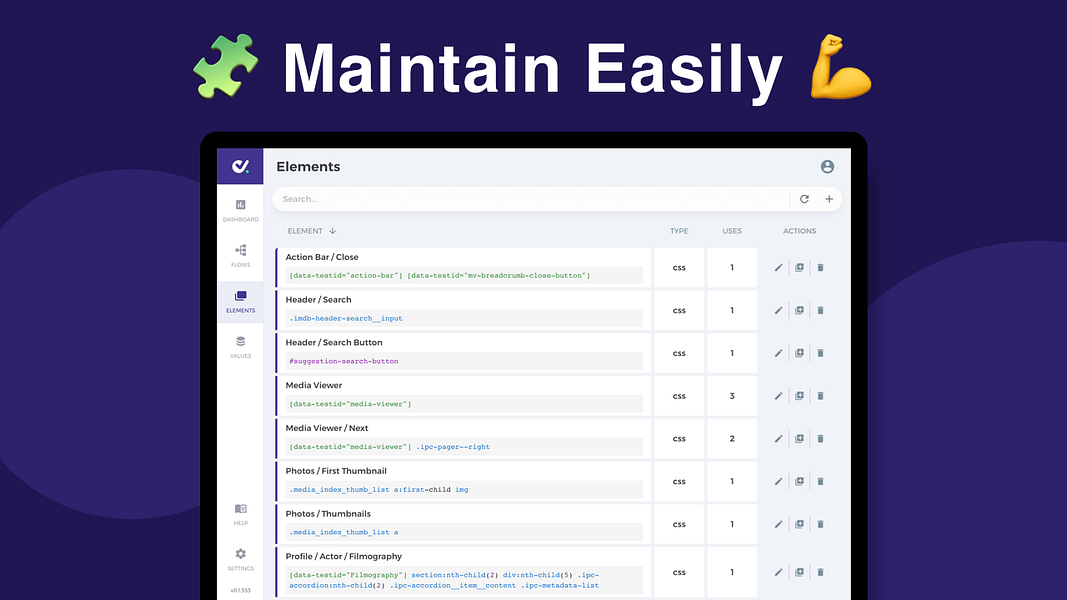
Task: Select the Photos / First Thumbnail row title
Action: (336, 471)
